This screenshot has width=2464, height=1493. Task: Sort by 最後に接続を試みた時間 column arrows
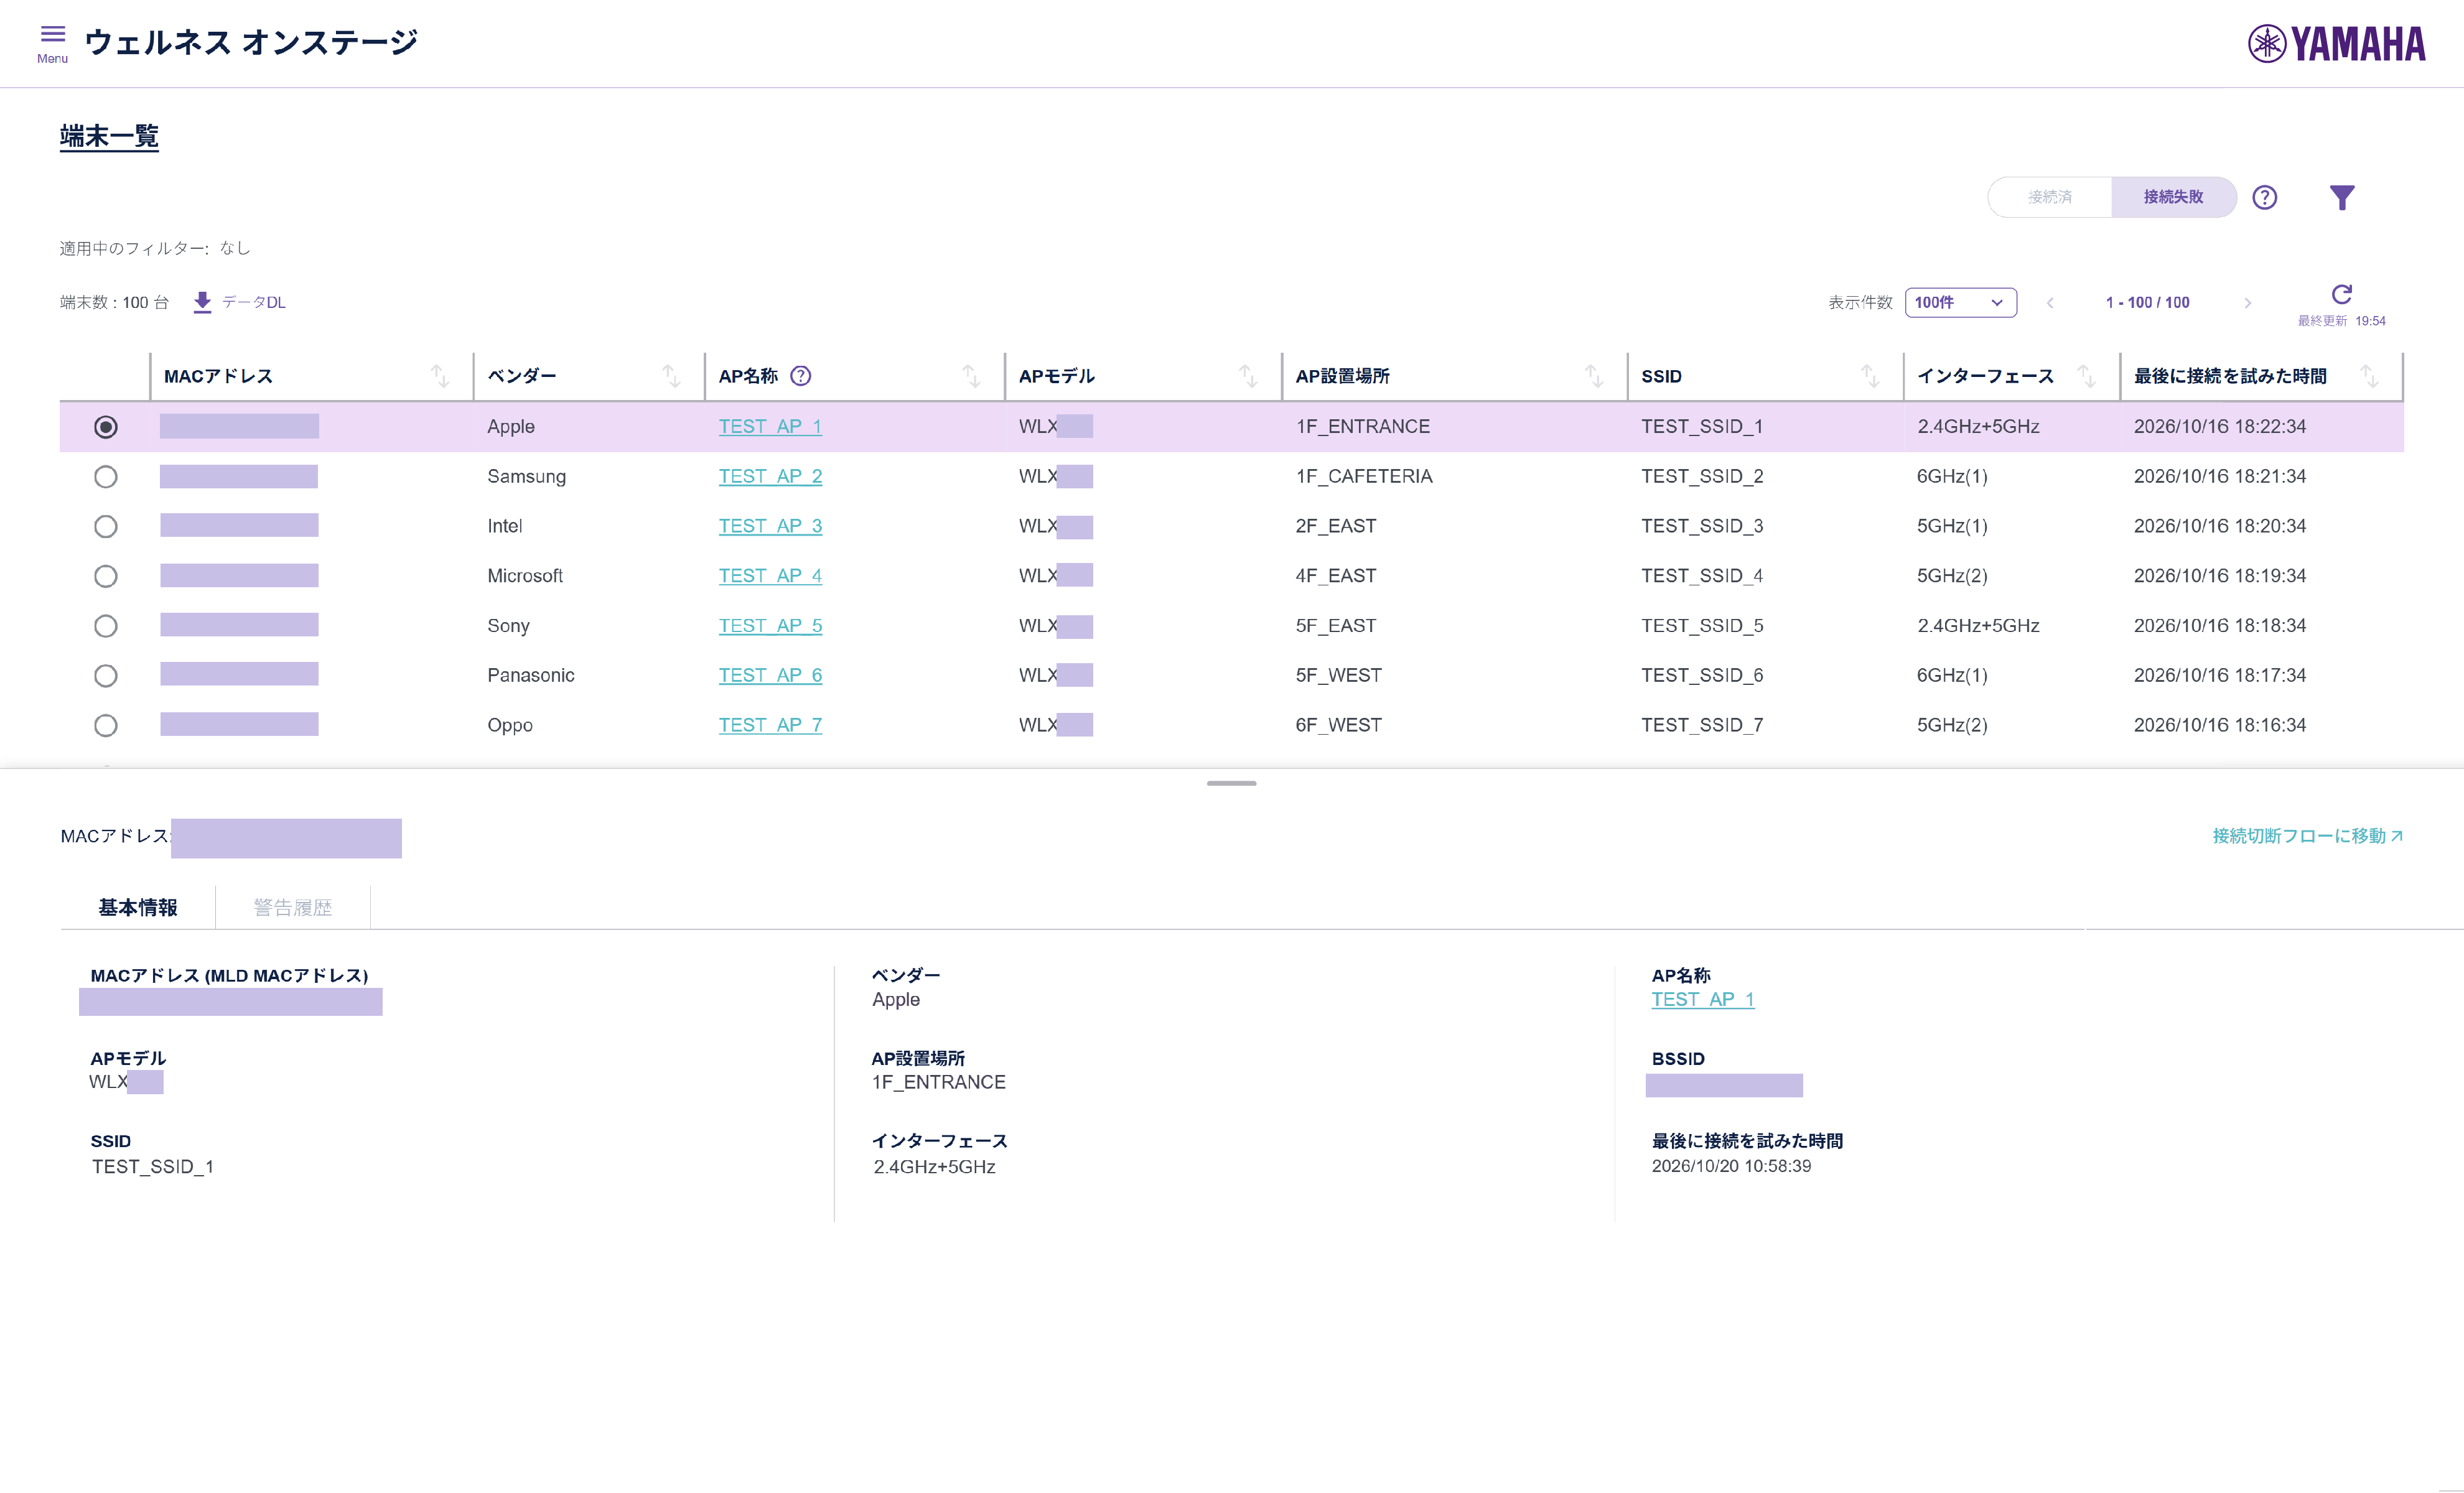[x=2369, y=376]
